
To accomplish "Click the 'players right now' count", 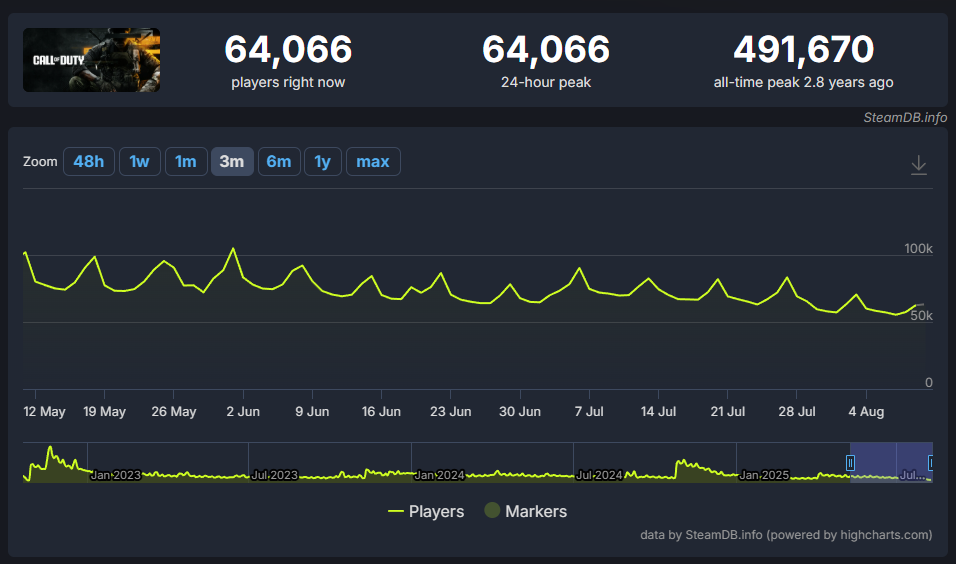I will (x=288, y=49).
